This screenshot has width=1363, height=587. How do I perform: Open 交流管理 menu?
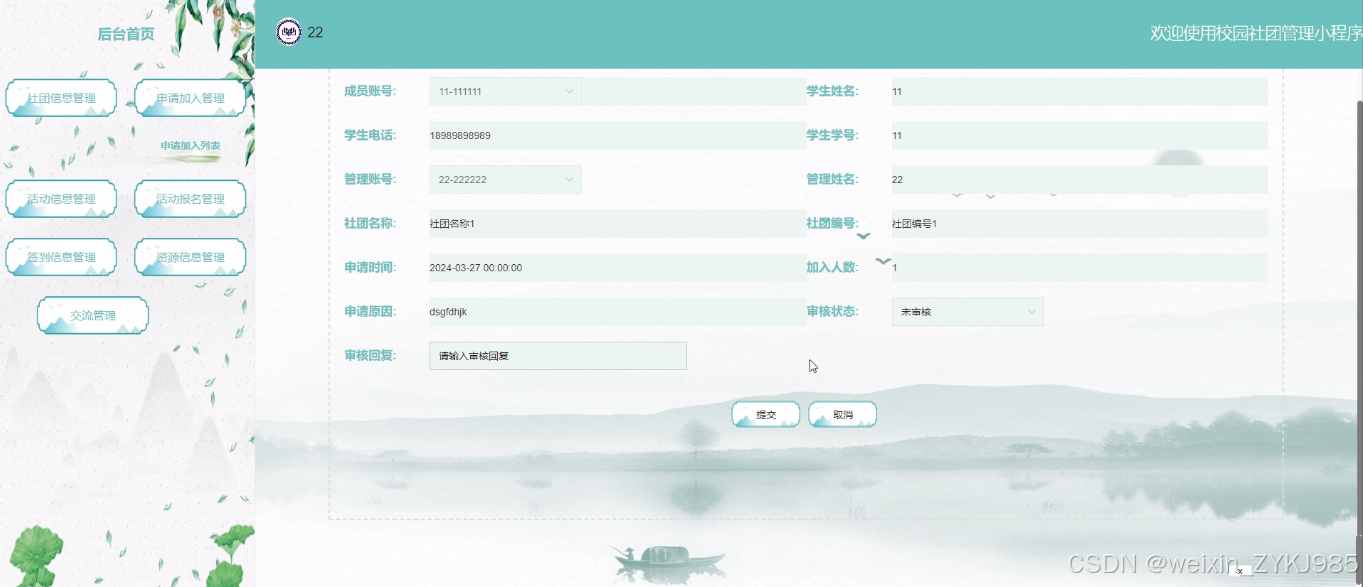click(x=93, y=315)
